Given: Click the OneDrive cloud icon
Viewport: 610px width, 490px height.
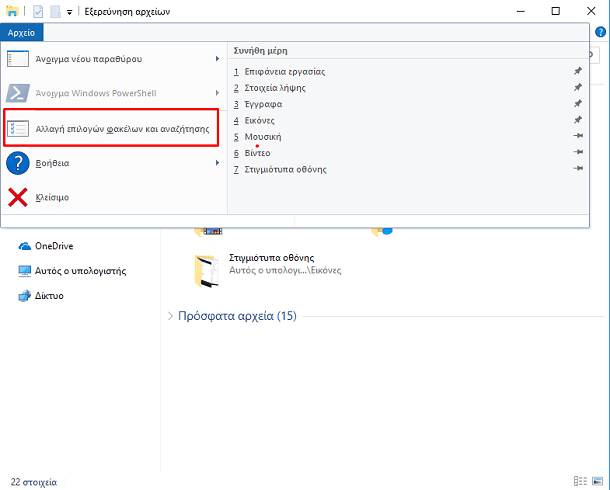Looking at the screenshot, I should [25, 246].
